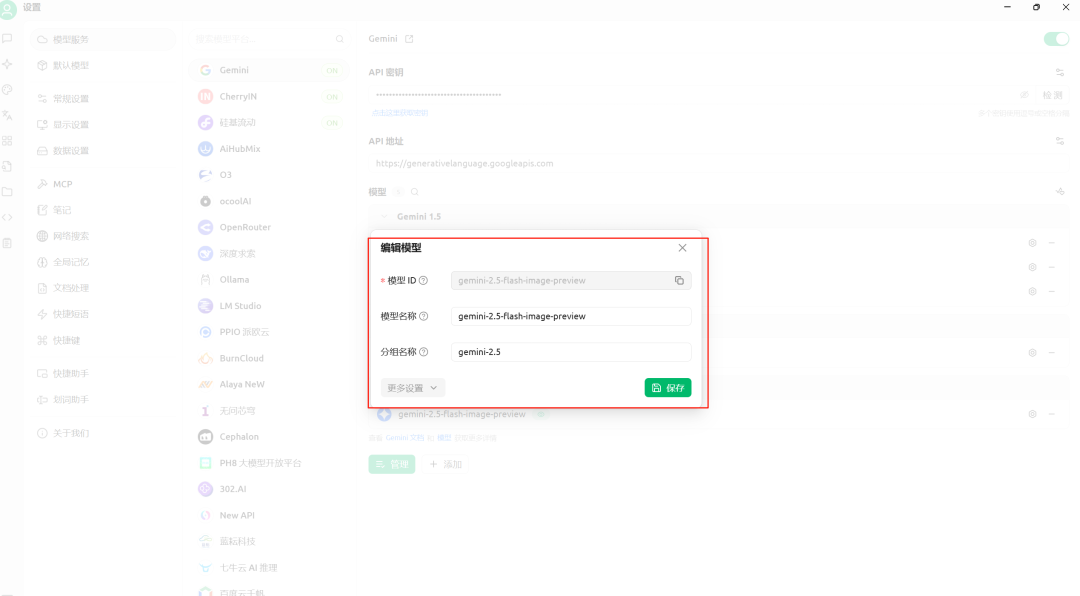Copy the model ID with the copy icon

679,280
